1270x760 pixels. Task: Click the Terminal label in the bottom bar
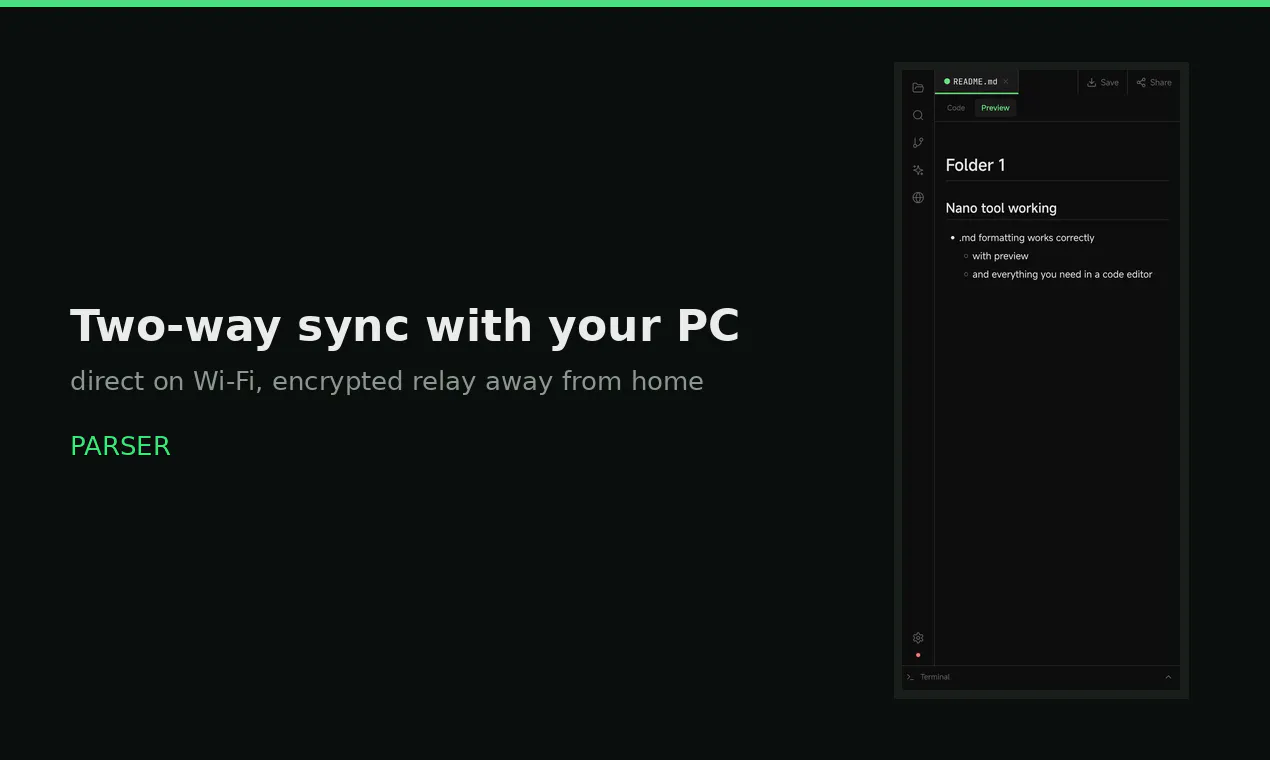point(935,677)
